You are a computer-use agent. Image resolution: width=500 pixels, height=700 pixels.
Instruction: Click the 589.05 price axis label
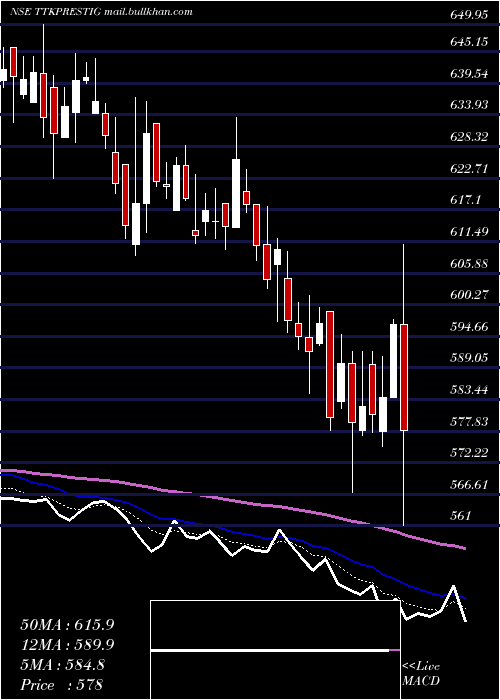[469, 358]
